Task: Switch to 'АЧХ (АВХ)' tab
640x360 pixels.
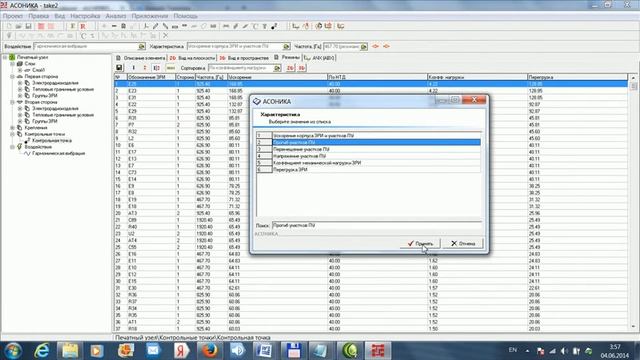Action: coord(320,58)
